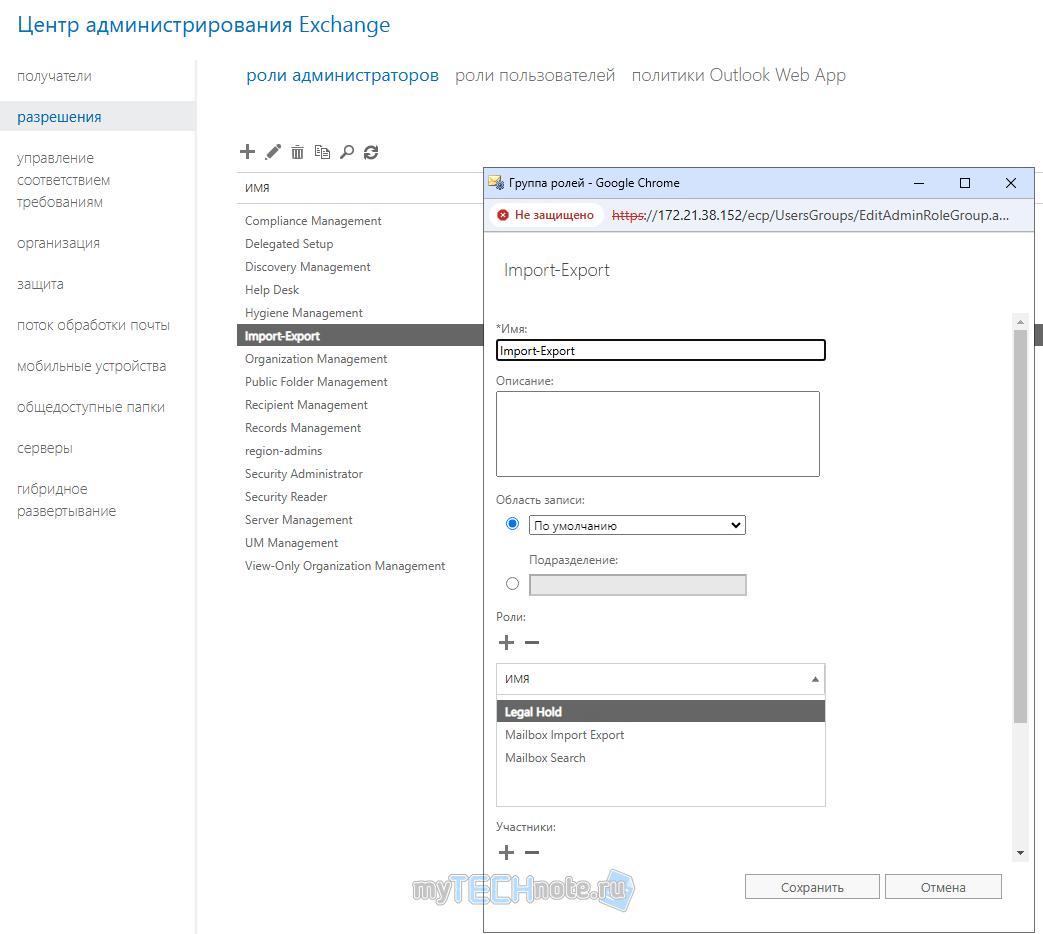Switch to роли администраторов tab
Image resolution: width=1043 pixels, height=934 pixels.
click(343, 75)
